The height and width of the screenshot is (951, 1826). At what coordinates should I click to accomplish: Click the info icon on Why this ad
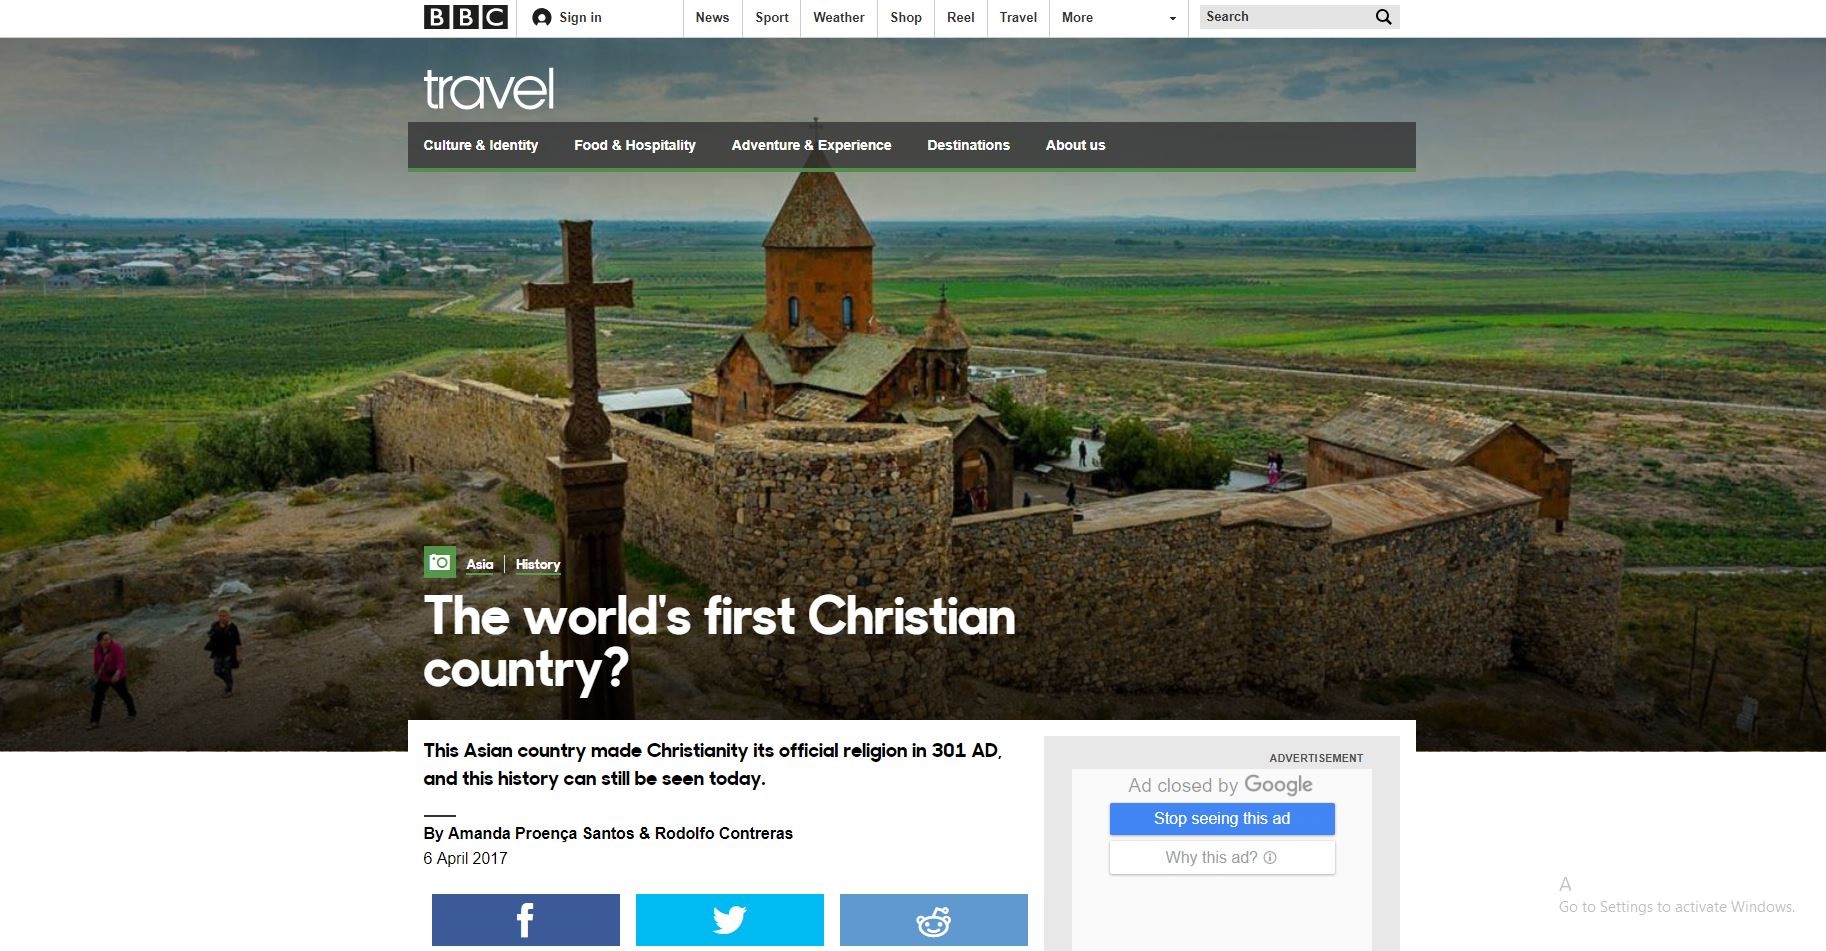(x=1270, y=858)
